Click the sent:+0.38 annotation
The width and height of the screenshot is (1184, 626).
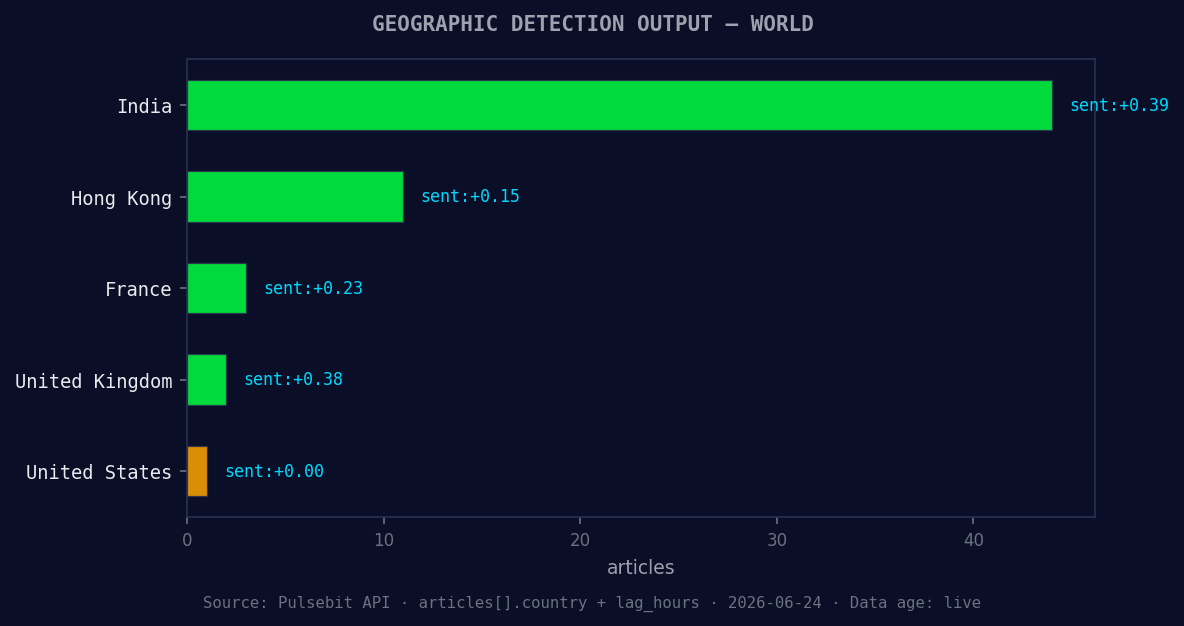[294, 379]
